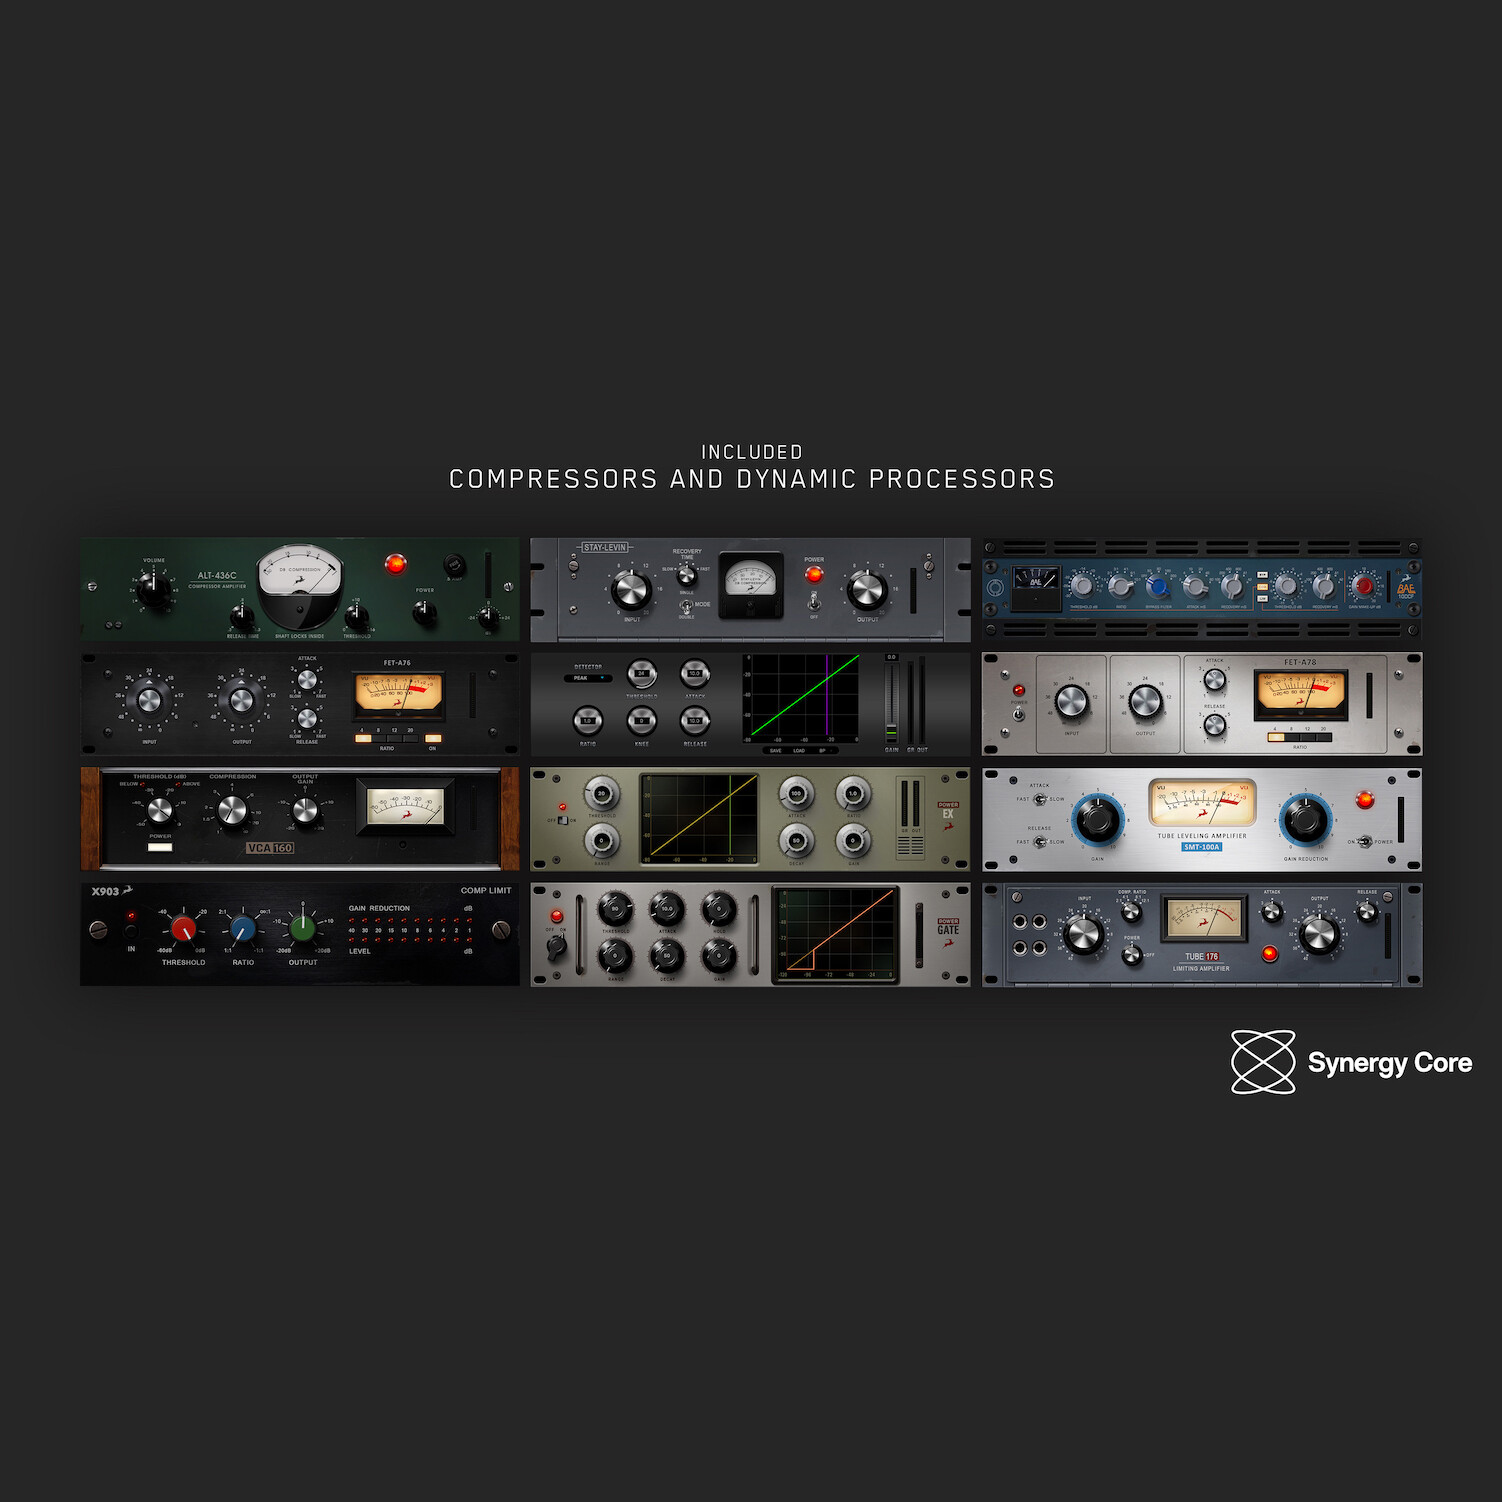Click the digital compressor Gain fader

click(891, 702)
